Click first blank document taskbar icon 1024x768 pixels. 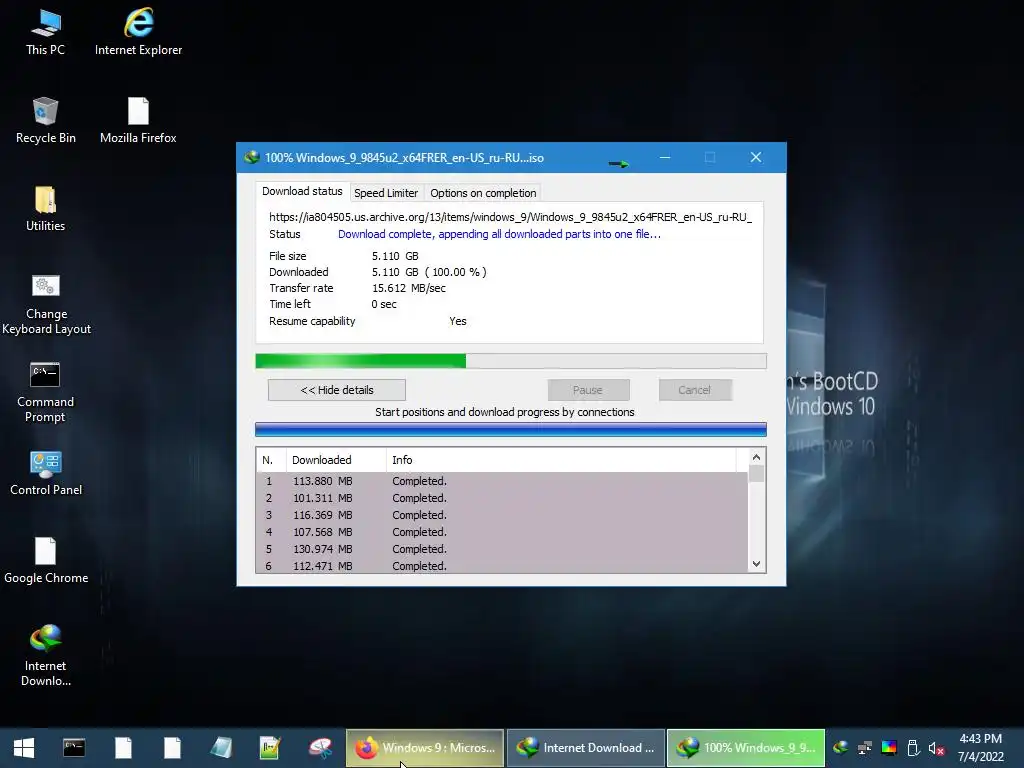tap(123, 748)
